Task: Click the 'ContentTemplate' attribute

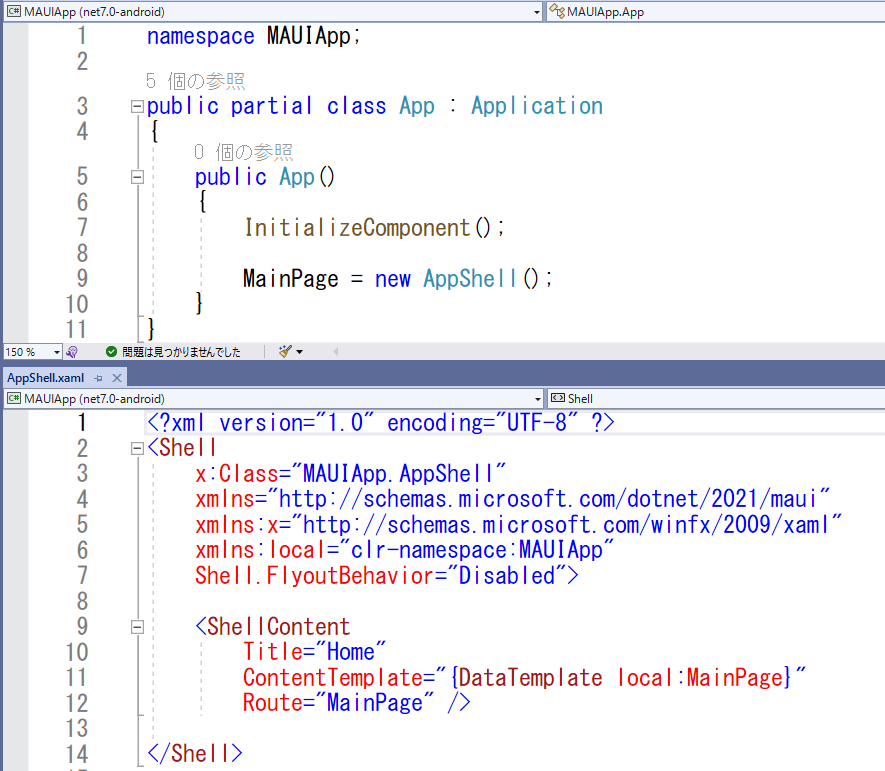Action: (332, 678)
